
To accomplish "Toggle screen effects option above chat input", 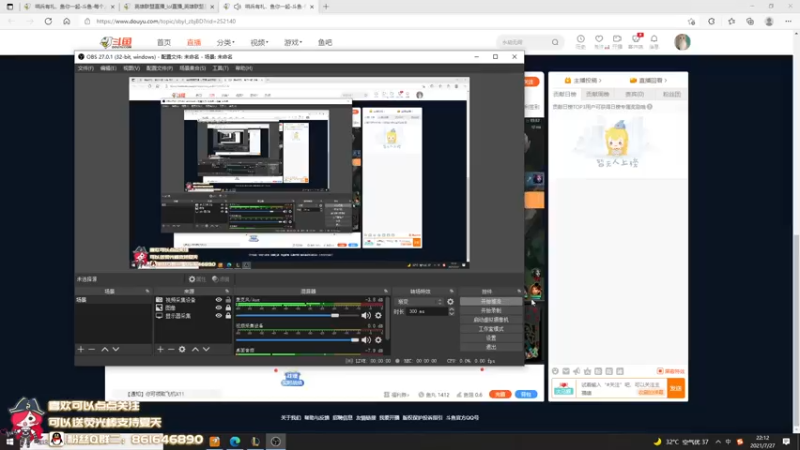I will [x=671, y=371].
